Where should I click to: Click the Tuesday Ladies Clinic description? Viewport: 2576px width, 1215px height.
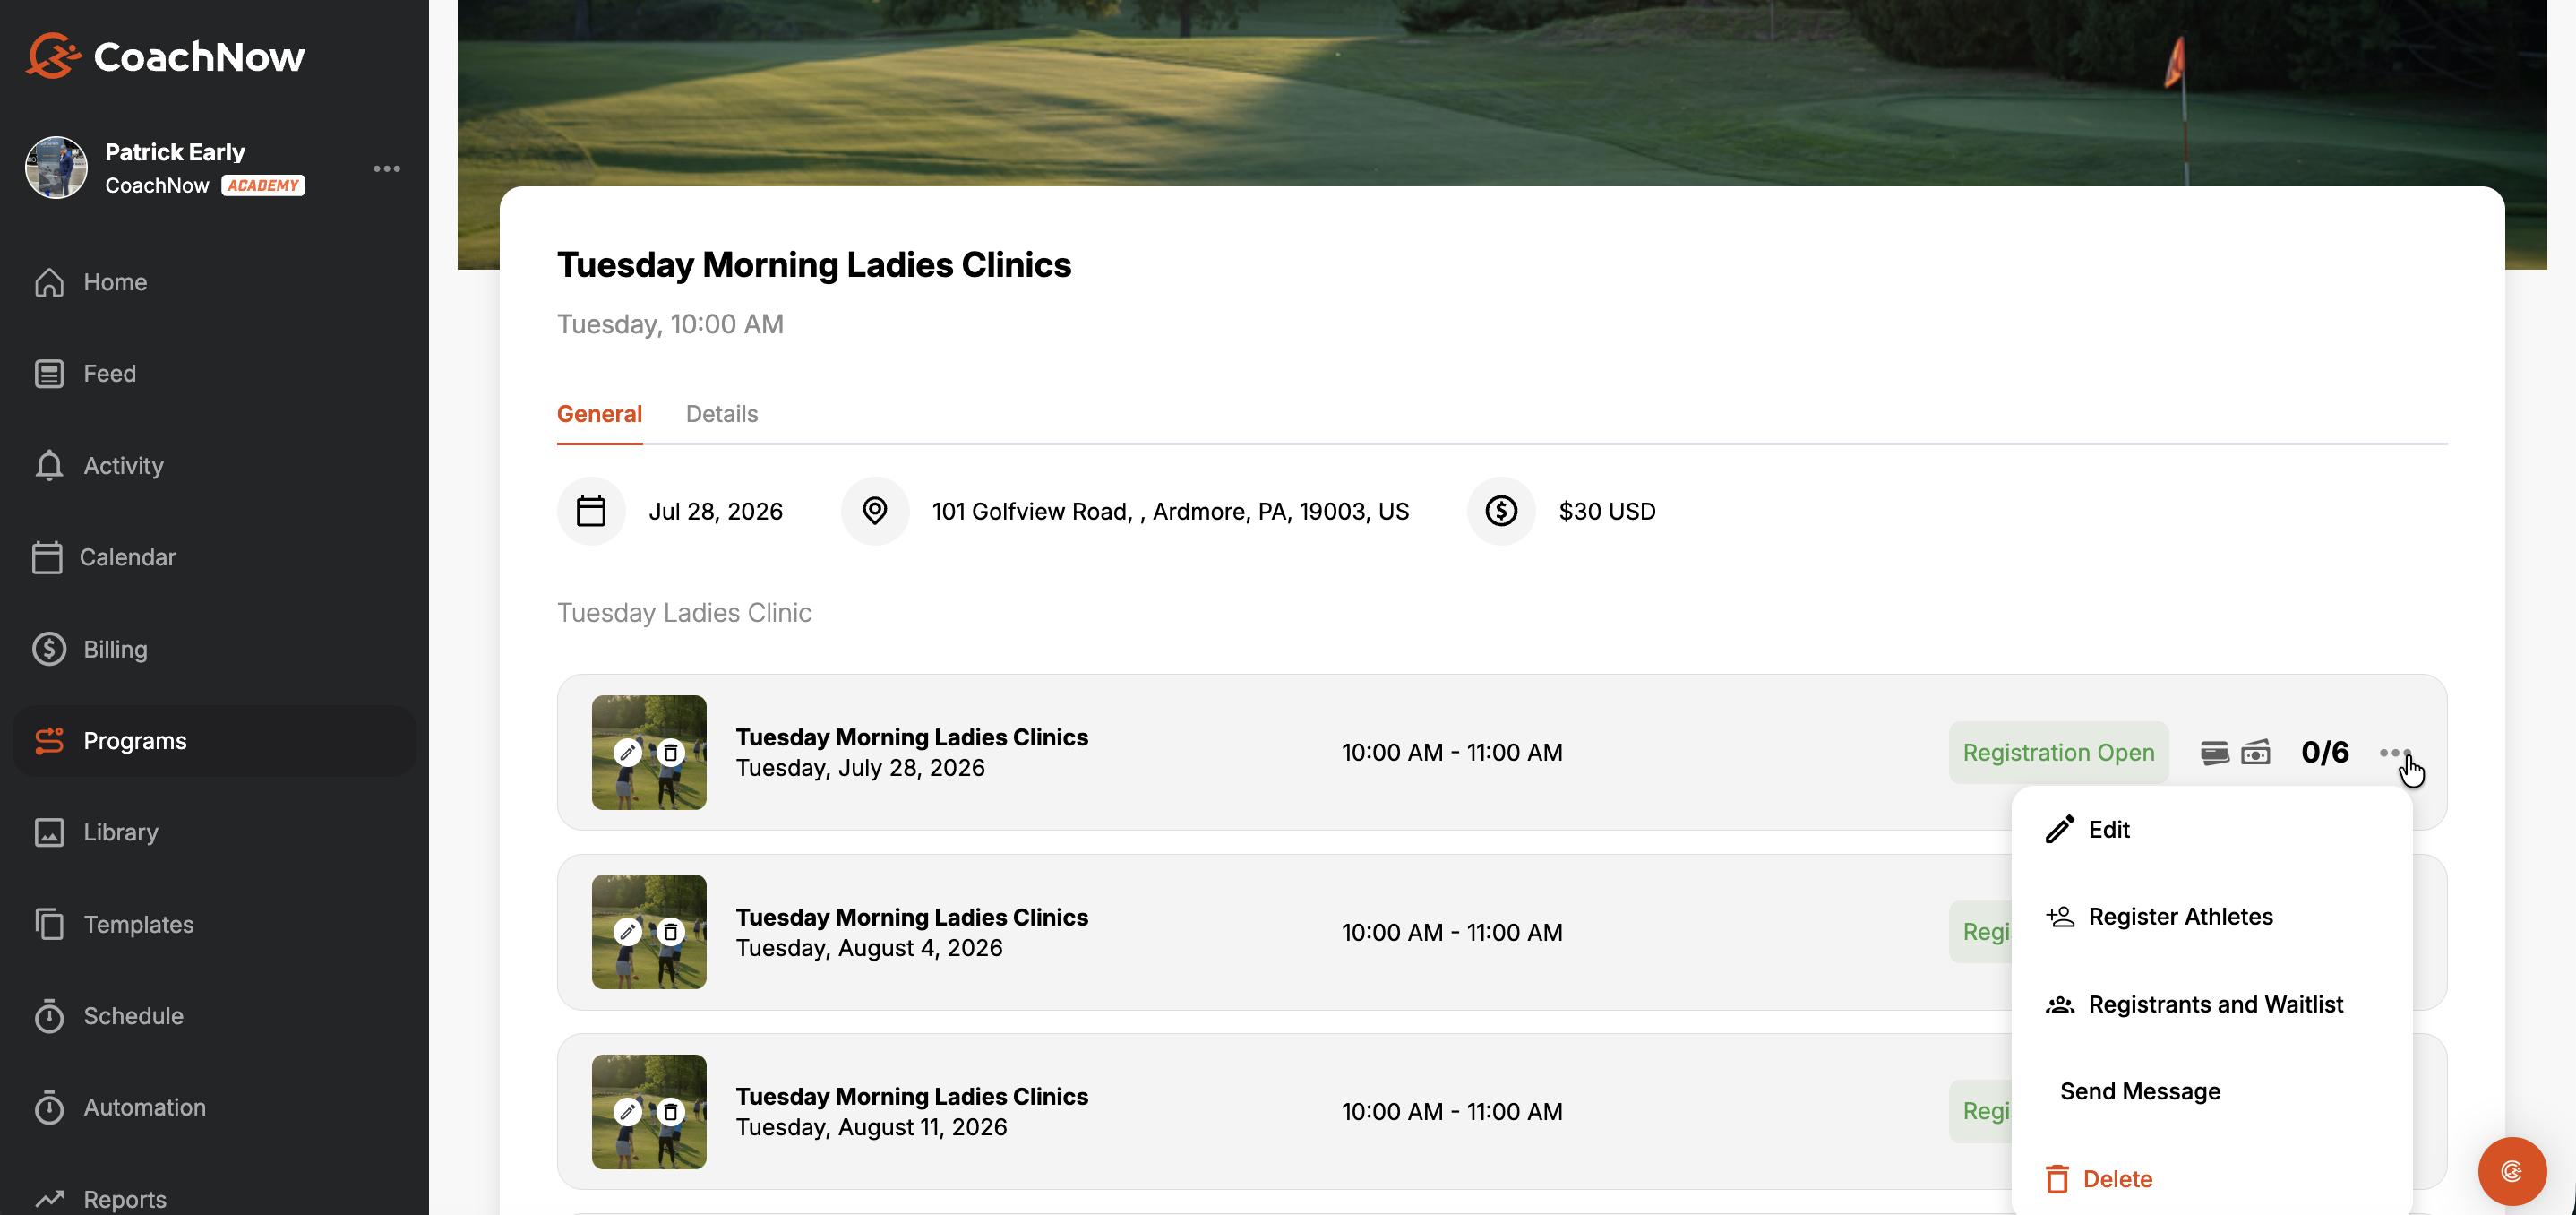click(684, 612)
